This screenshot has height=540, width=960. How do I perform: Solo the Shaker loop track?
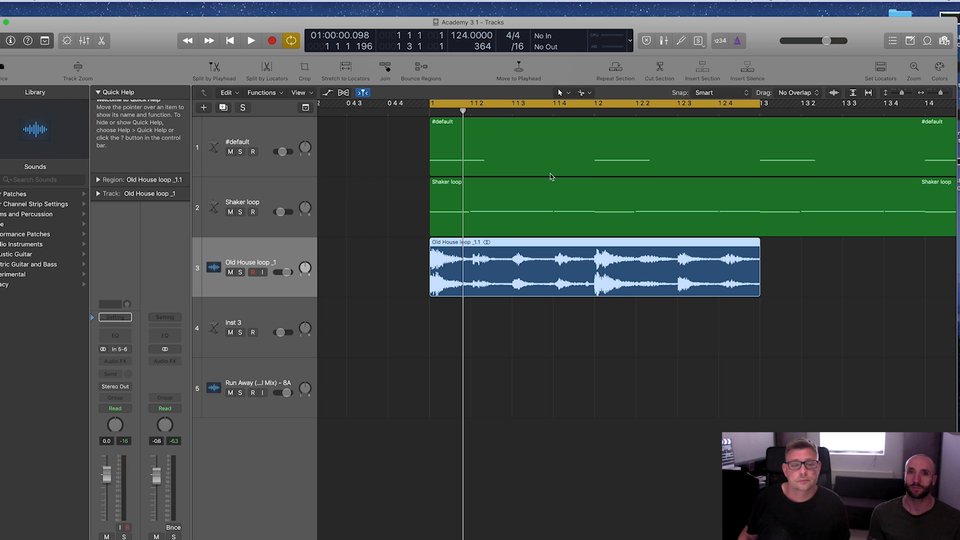[241, 212]
